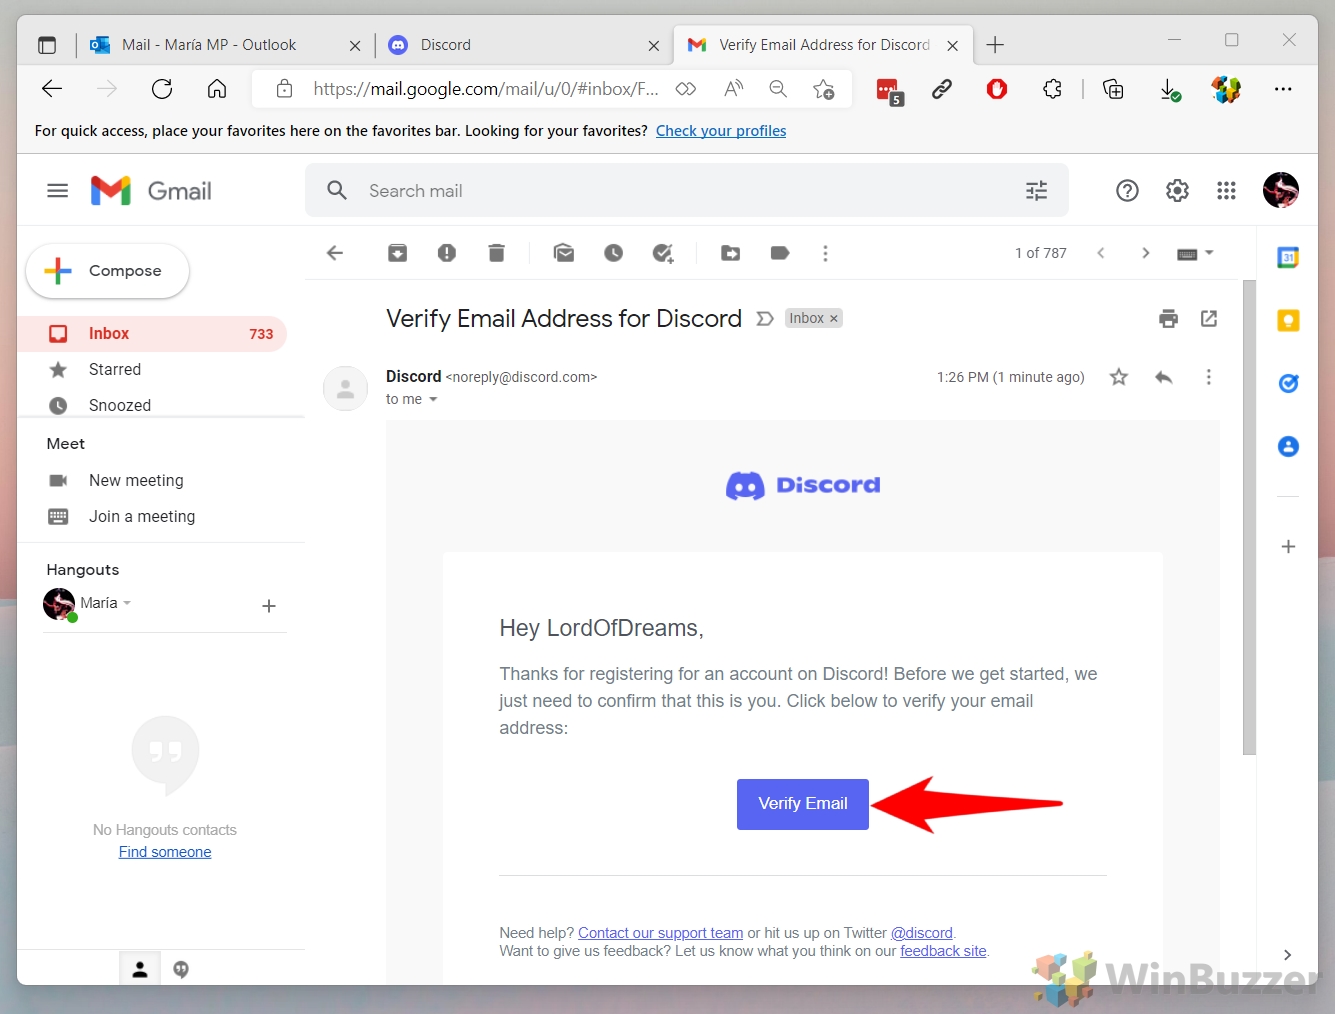Hide side panel chevron

[1287, 955]
